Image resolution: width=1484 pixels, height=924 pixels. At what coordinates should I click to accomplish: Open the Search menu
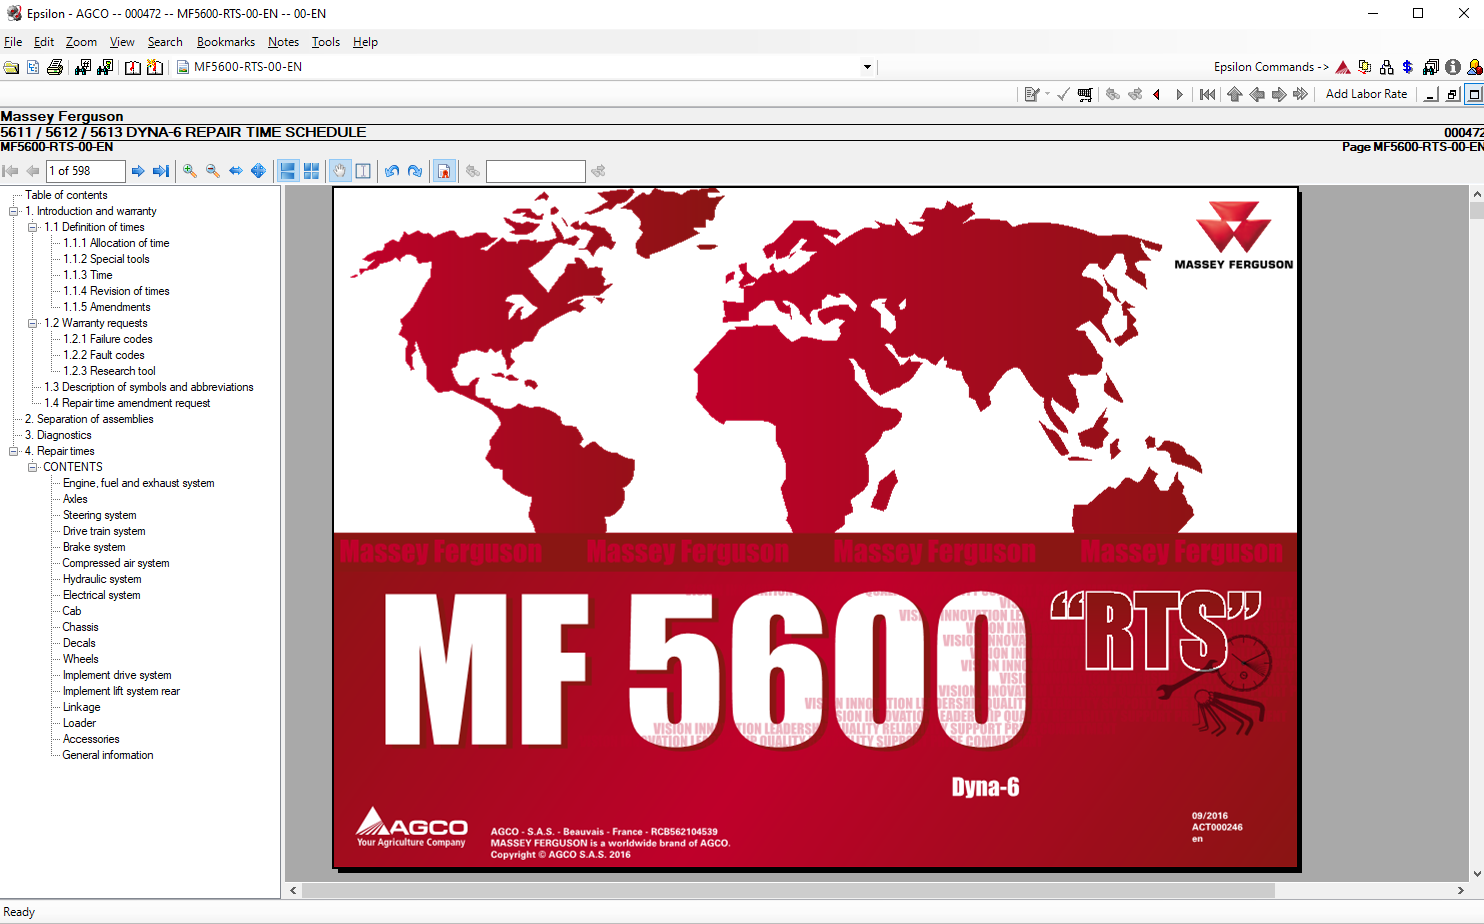coord(165,42)
